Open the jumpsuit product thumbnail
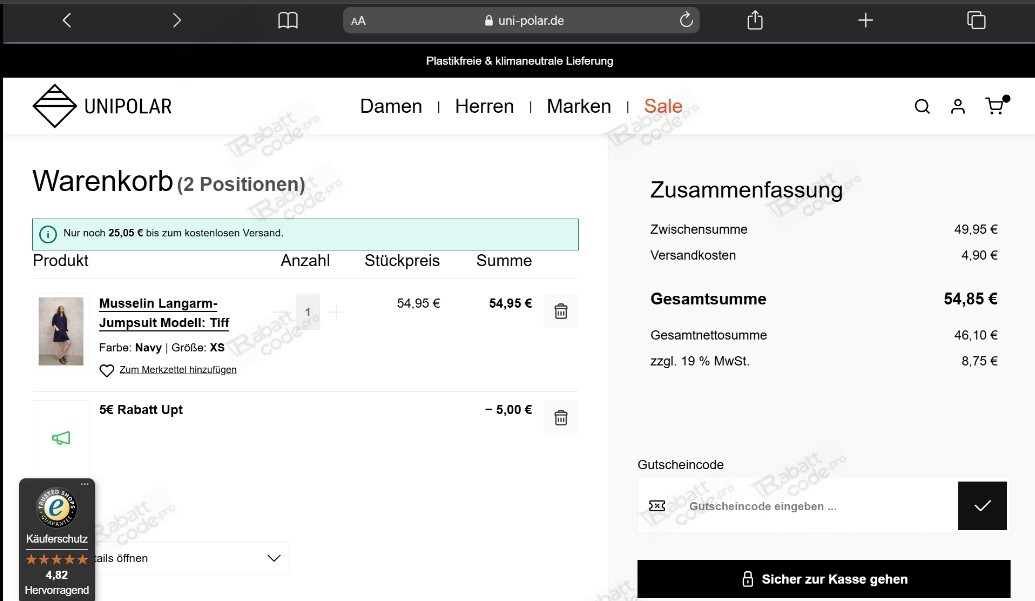Image resolution: width=1035 pixels, height=601 pixels. point(61,331)
